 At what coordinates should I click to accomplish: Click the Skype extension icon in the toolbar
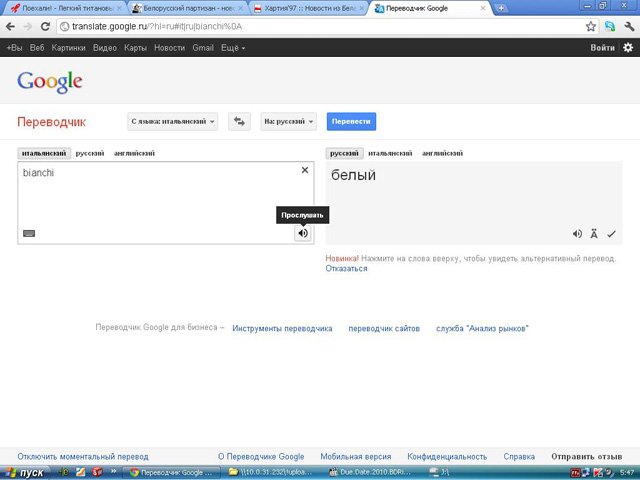[x=610, y=27]
